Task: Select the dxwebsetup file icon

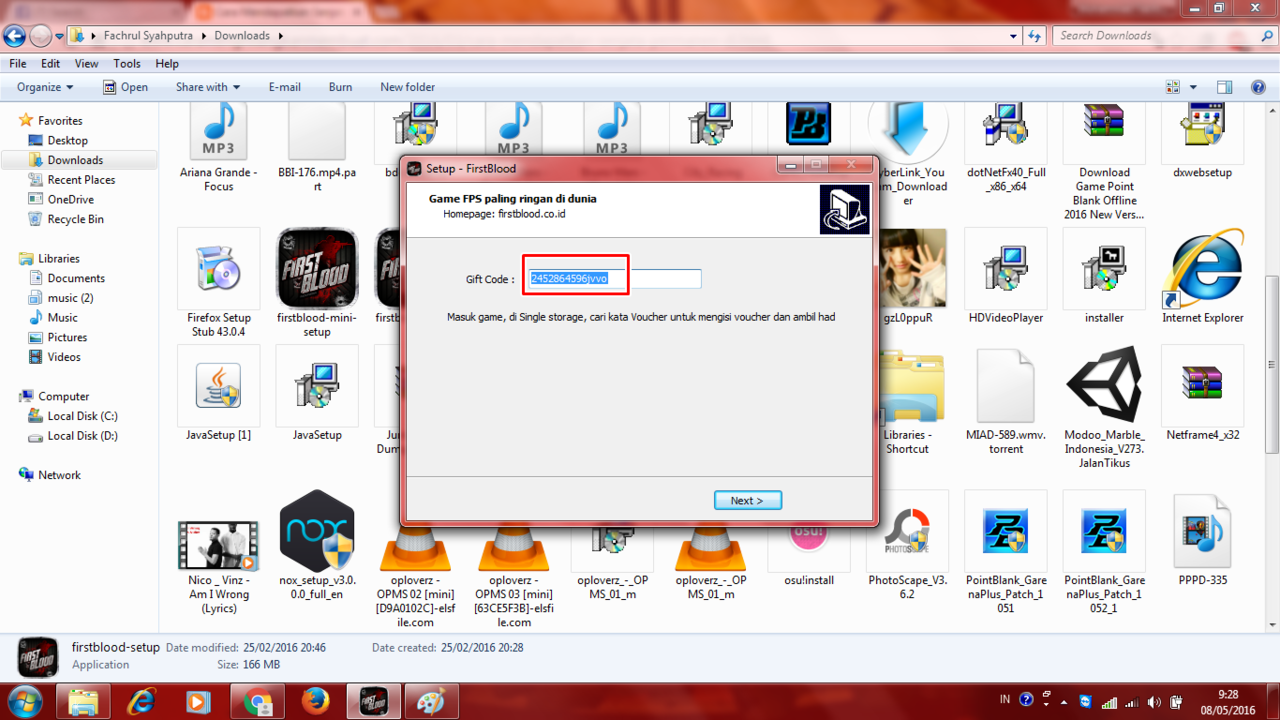Action: pos(1203,126)
